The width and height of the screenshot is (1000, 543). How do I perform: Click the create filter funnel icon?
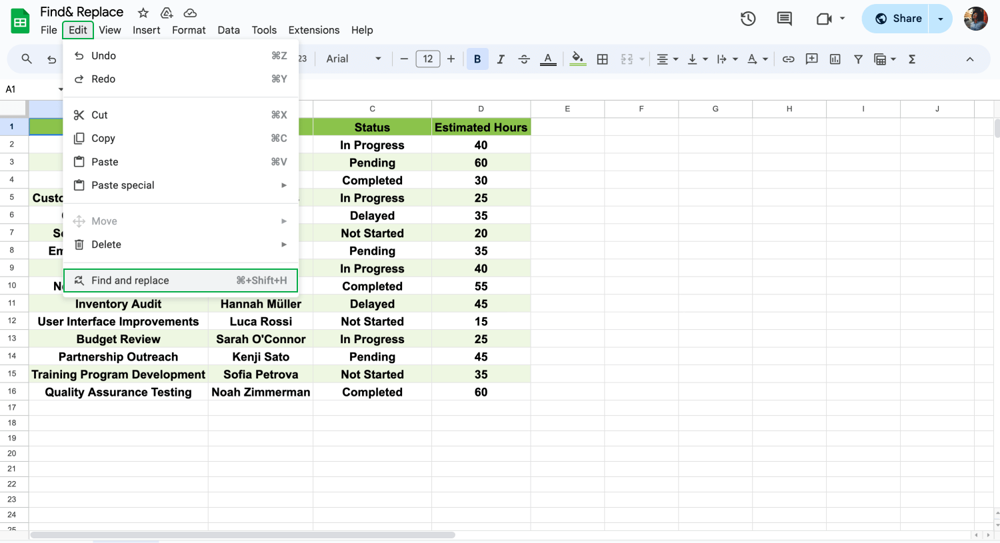(x=858, y=59)
